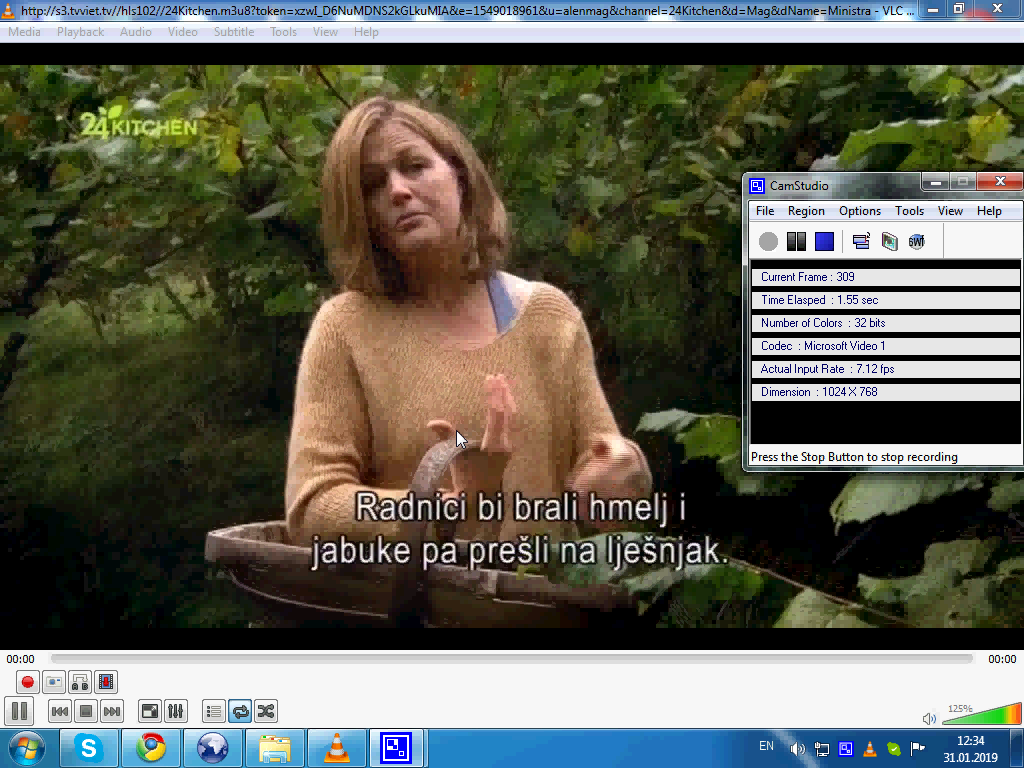Expand the CamStudio Tools menu

pyautogui.click(x=909, y=211)
